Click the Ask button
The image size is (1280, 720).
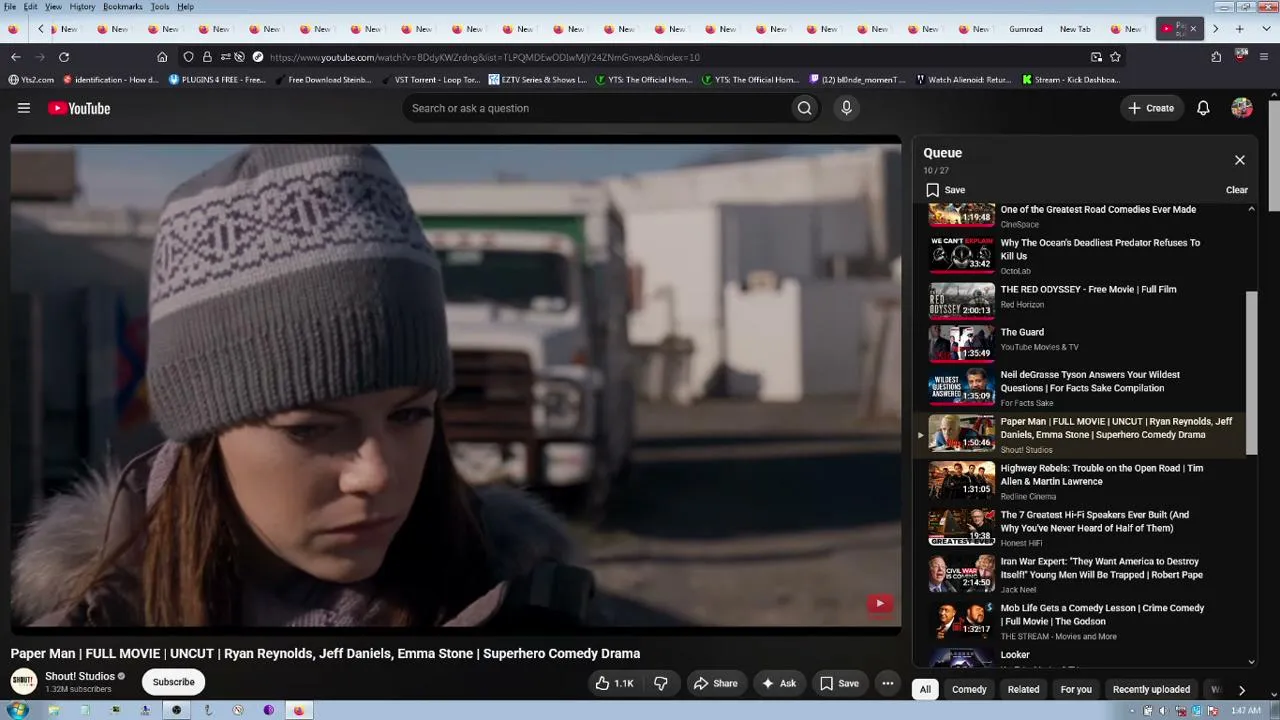pyautogui.click(x=779, y=683)
